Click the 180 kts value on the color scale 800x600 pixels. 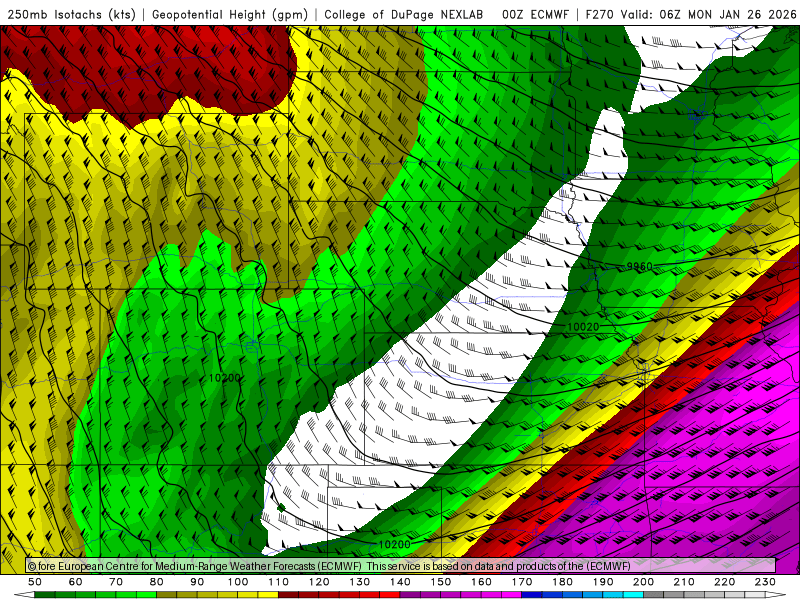point(562,582)
